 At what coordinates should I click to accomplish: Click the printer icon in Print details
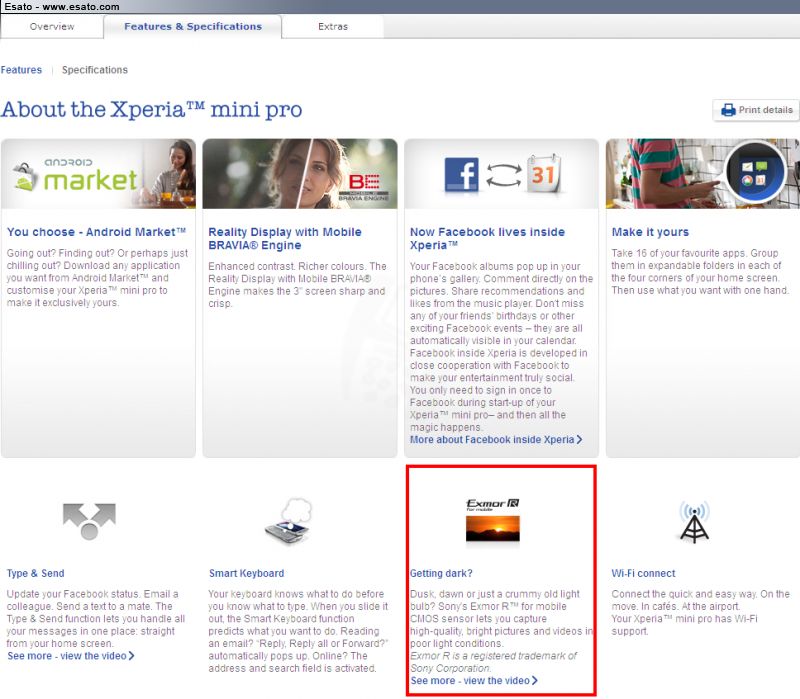[728, 110]
